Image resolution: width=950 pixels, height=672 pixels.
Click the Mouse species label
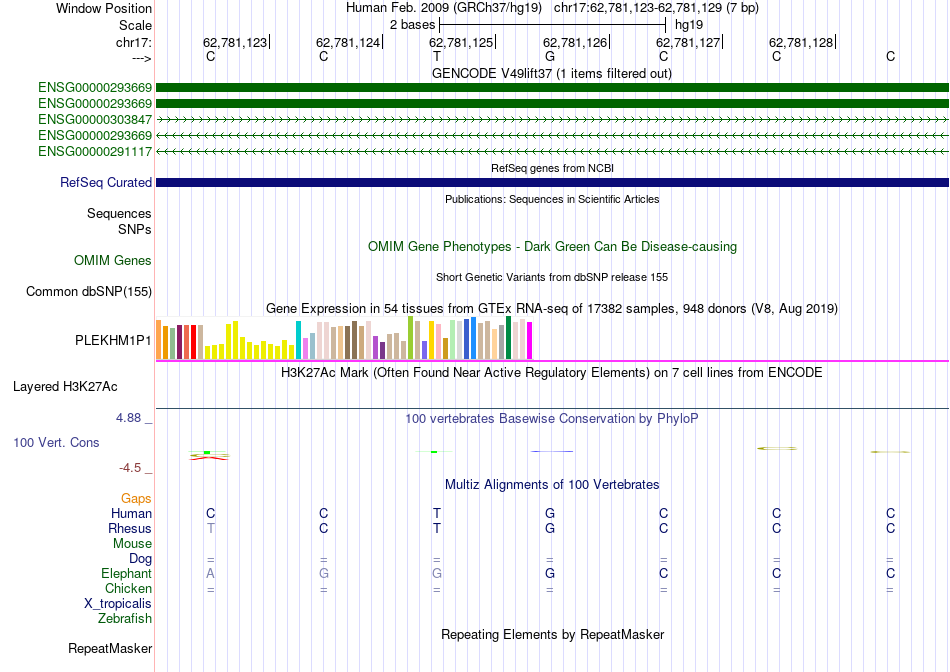pos(132,544)
